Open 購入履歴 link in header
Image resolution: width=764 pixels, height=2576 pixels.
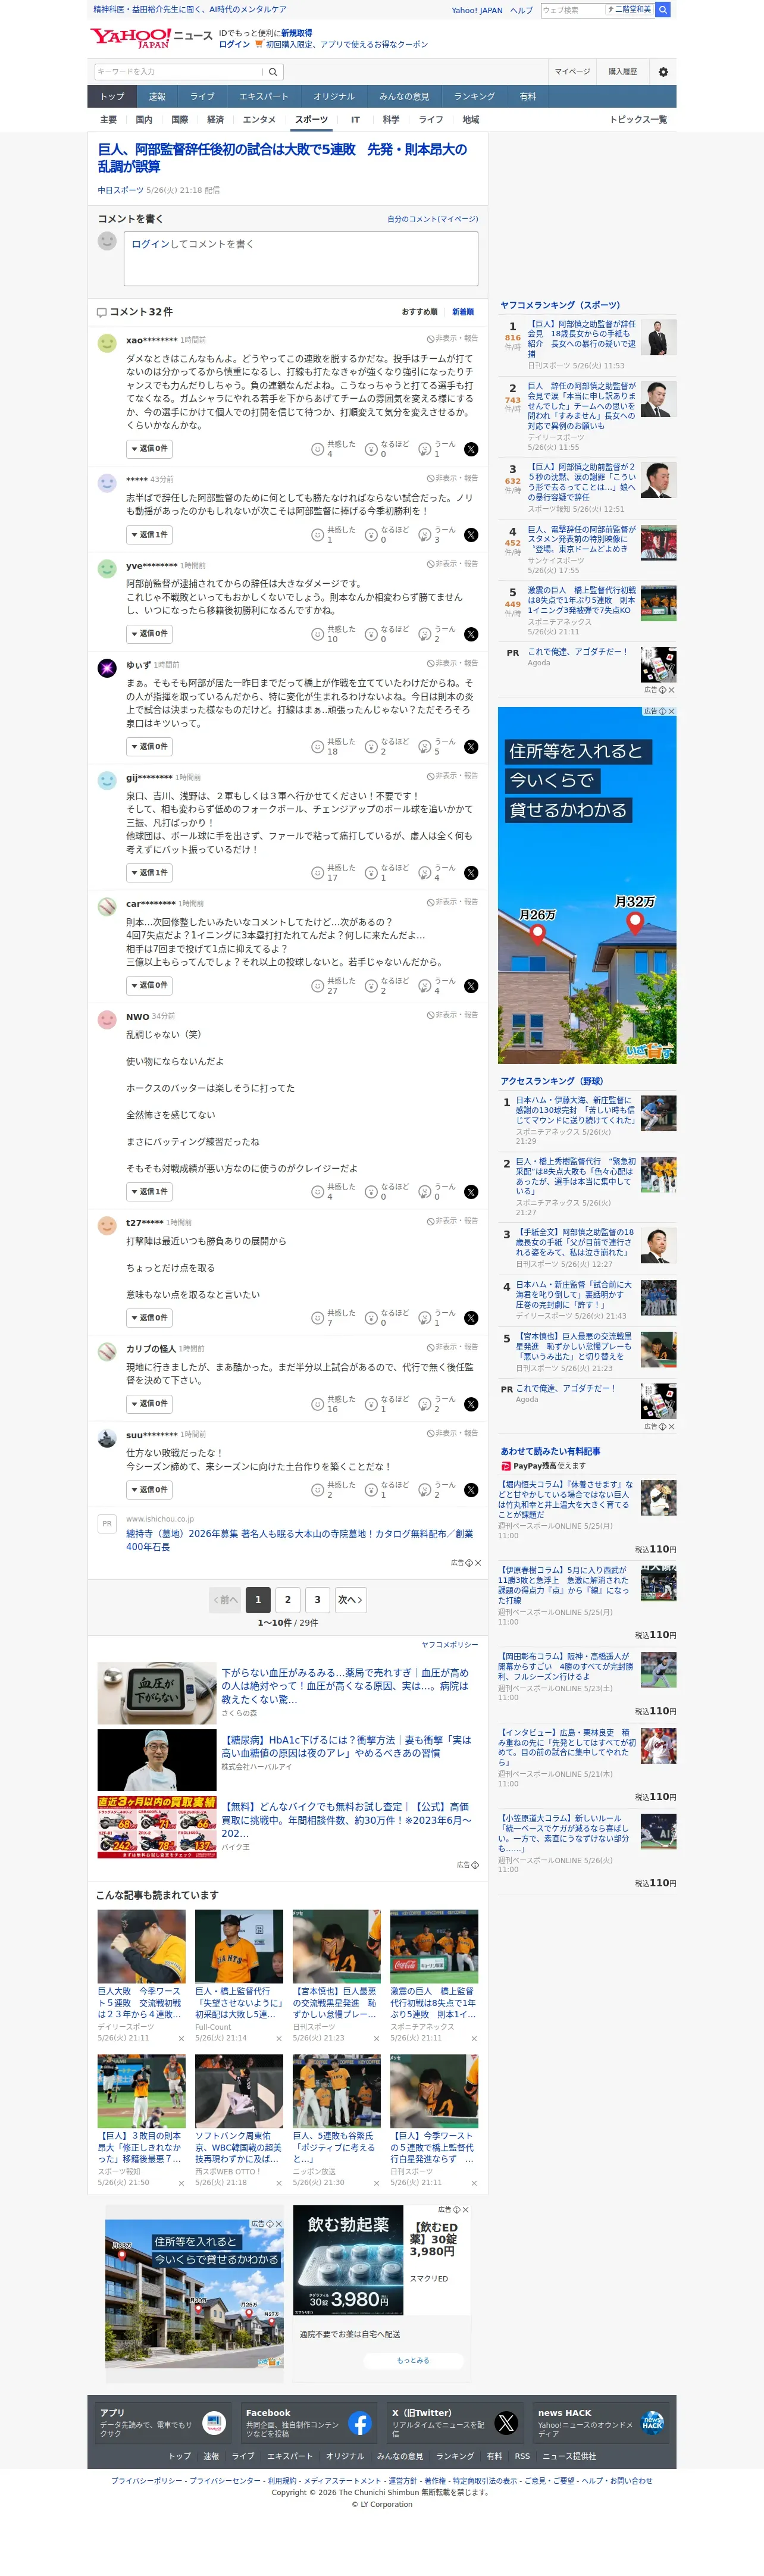623,72
